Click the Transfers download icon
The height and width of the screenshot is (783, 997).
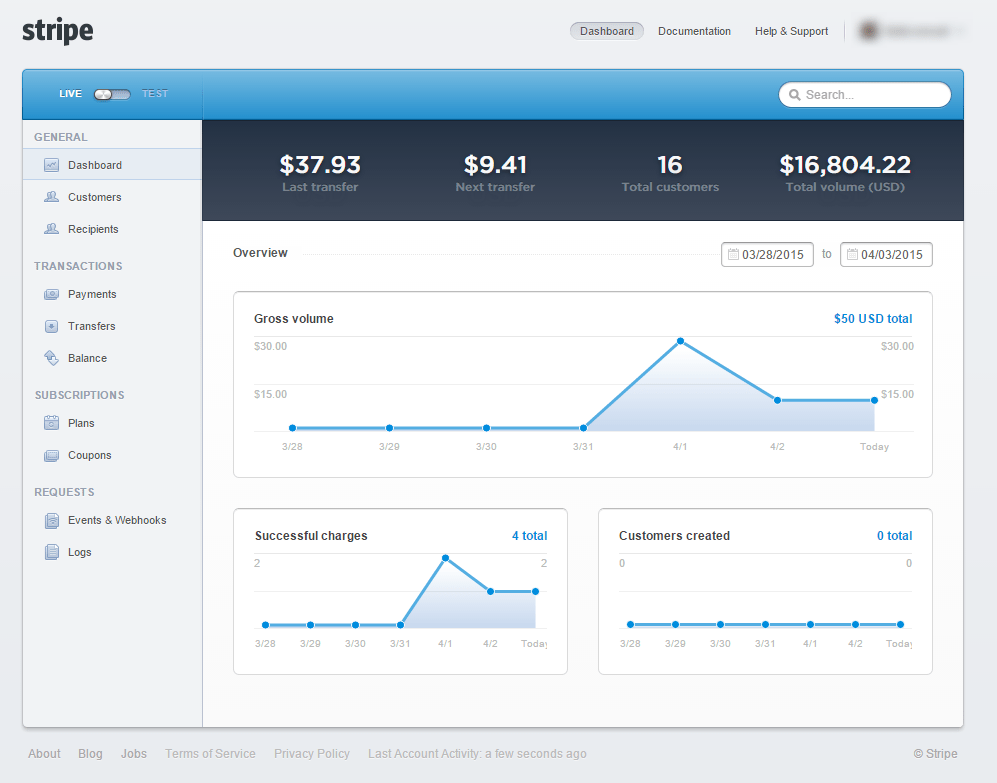(52, 326)
